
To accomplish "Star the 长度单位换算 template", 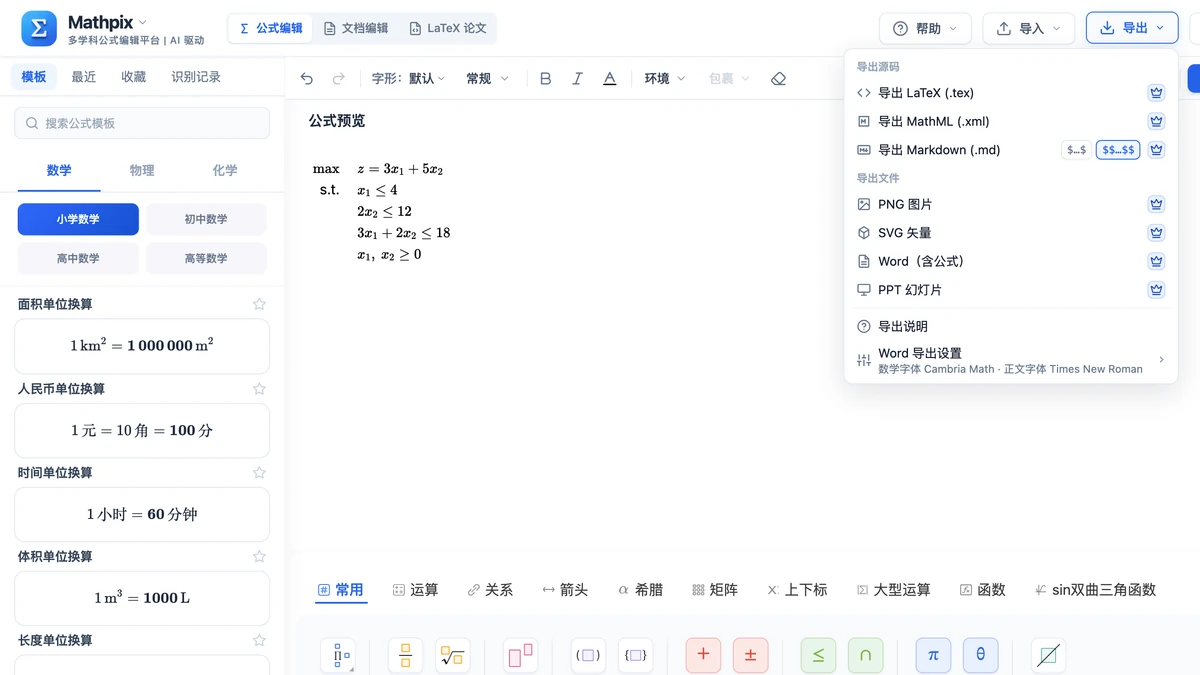I will 259,640.
